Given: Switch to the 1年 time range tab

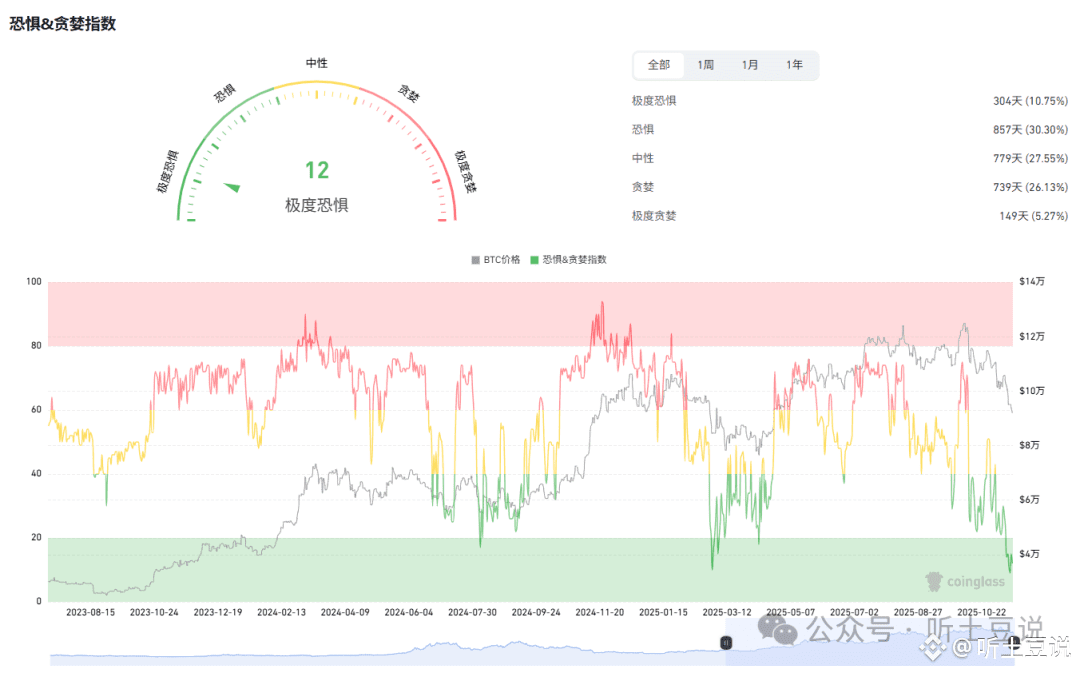Looking at the screenshot, I should [x=795, y=65].
